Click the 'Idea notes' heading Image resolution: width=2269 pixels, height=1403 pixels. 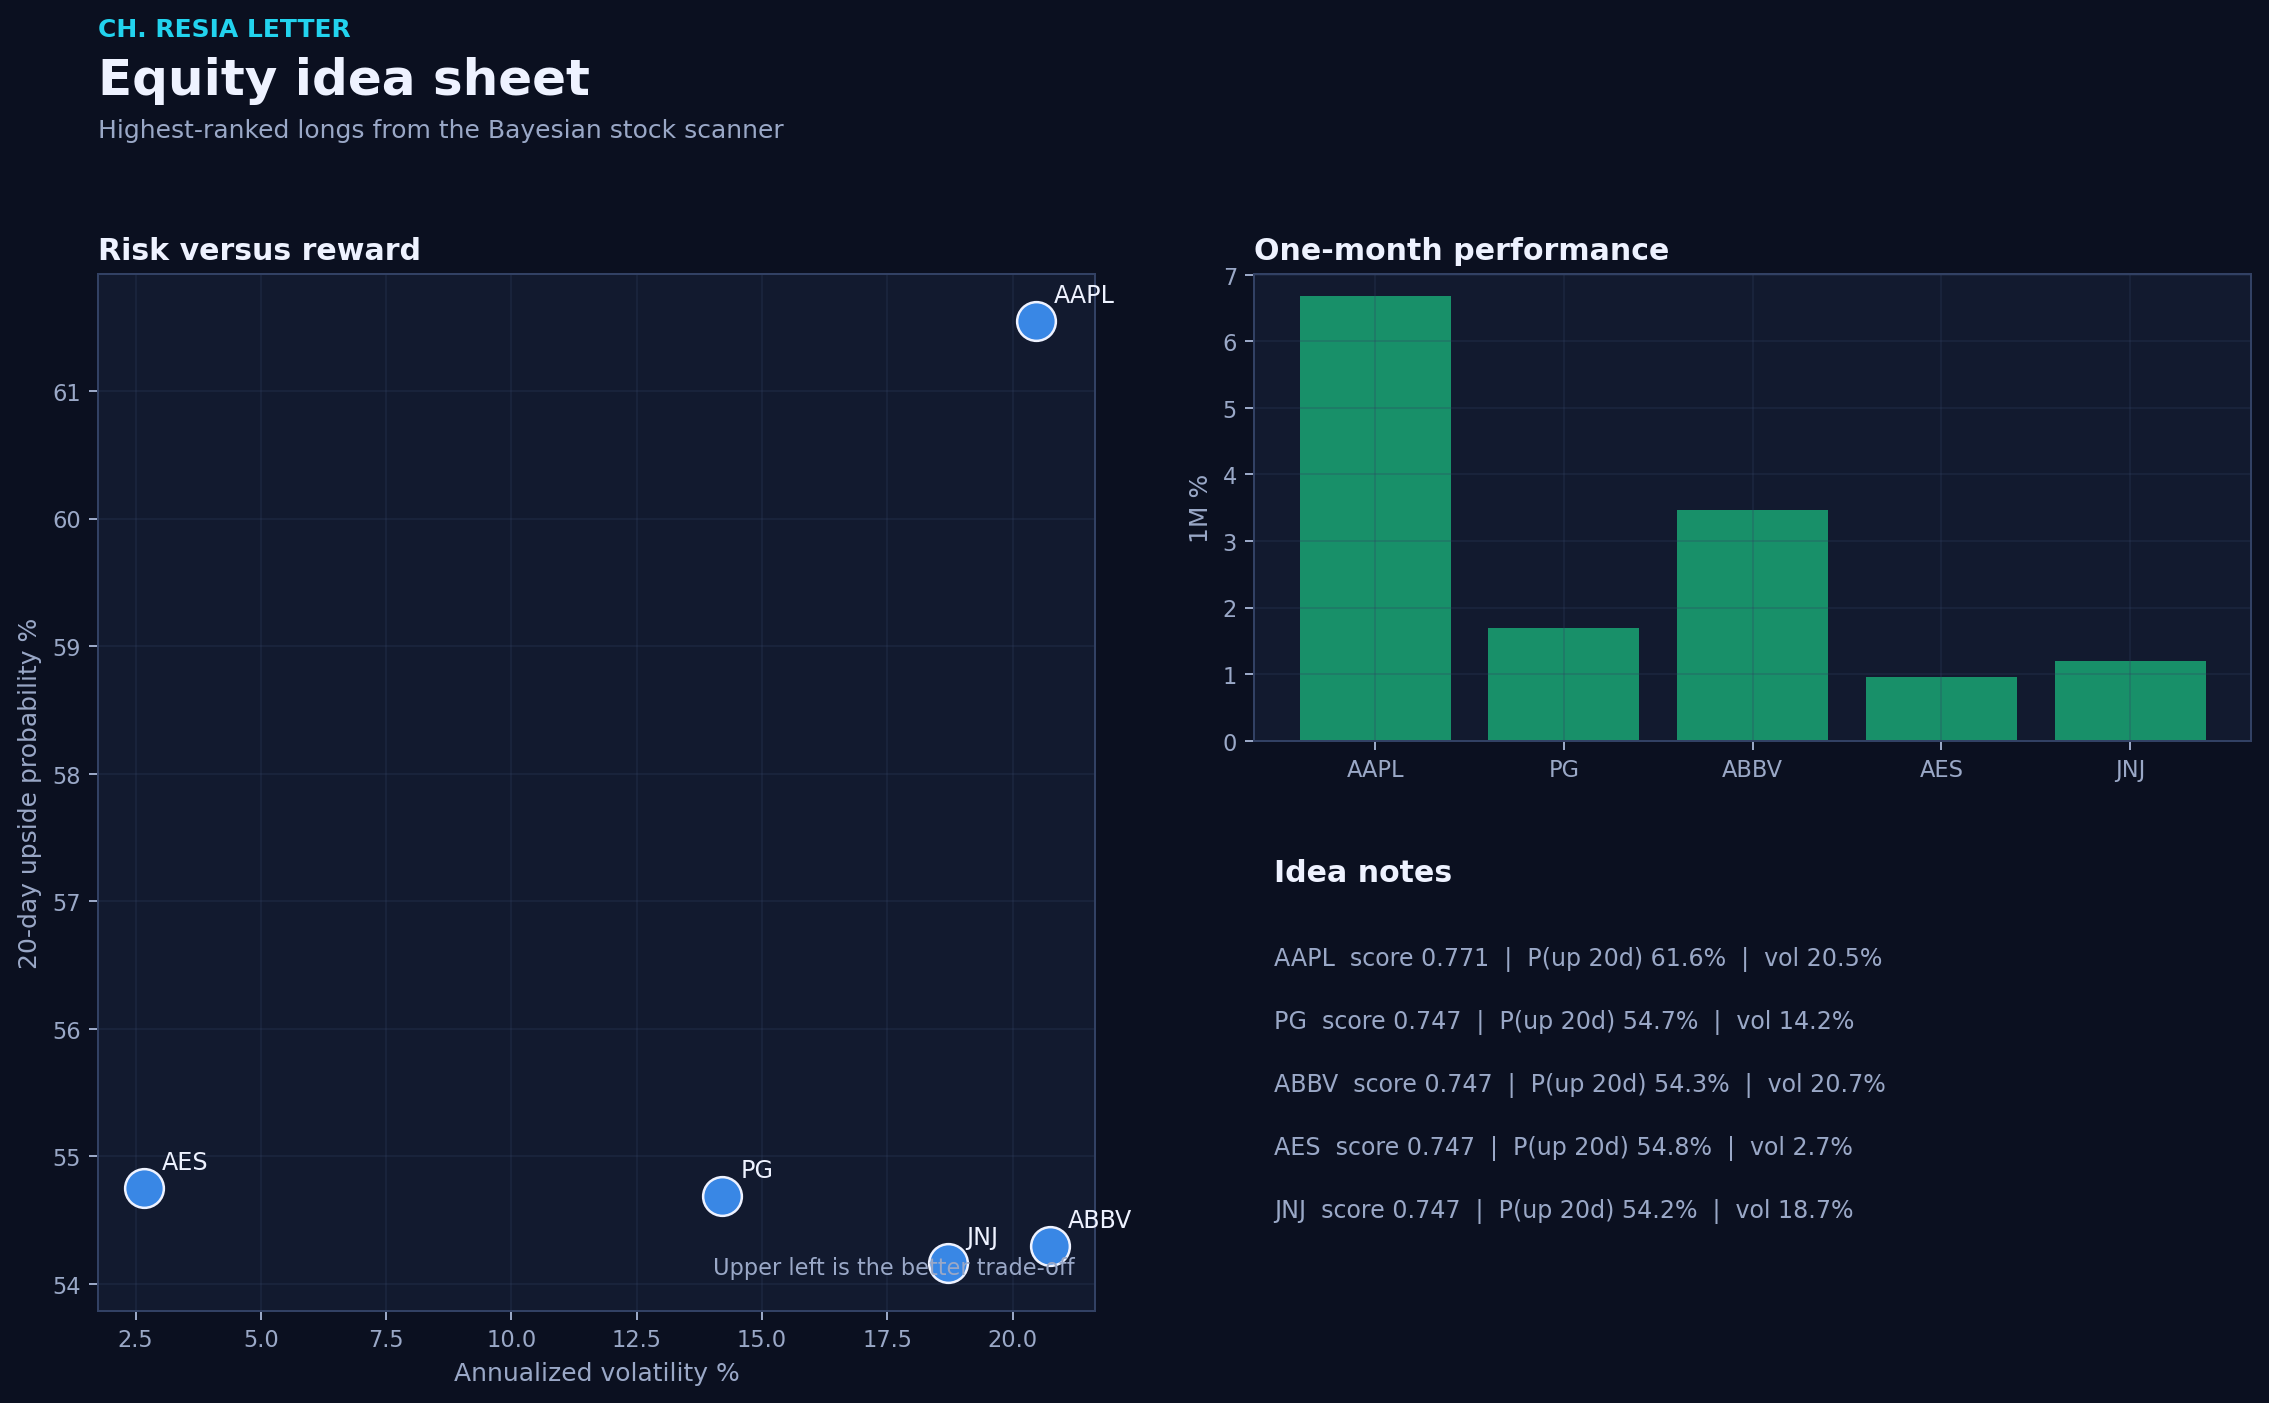click(1362, 872)
